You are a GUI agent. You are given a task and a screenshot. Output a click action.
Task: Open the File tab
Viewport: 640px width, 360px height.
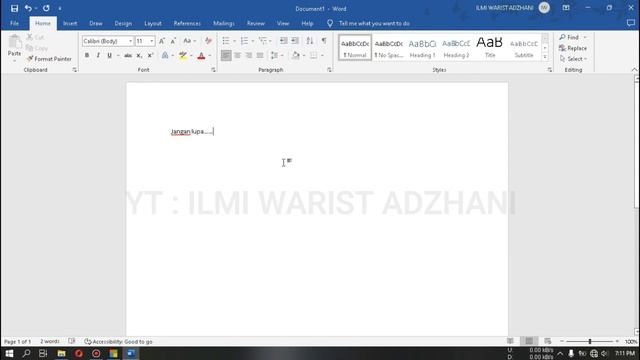click(x=14, y=23)
